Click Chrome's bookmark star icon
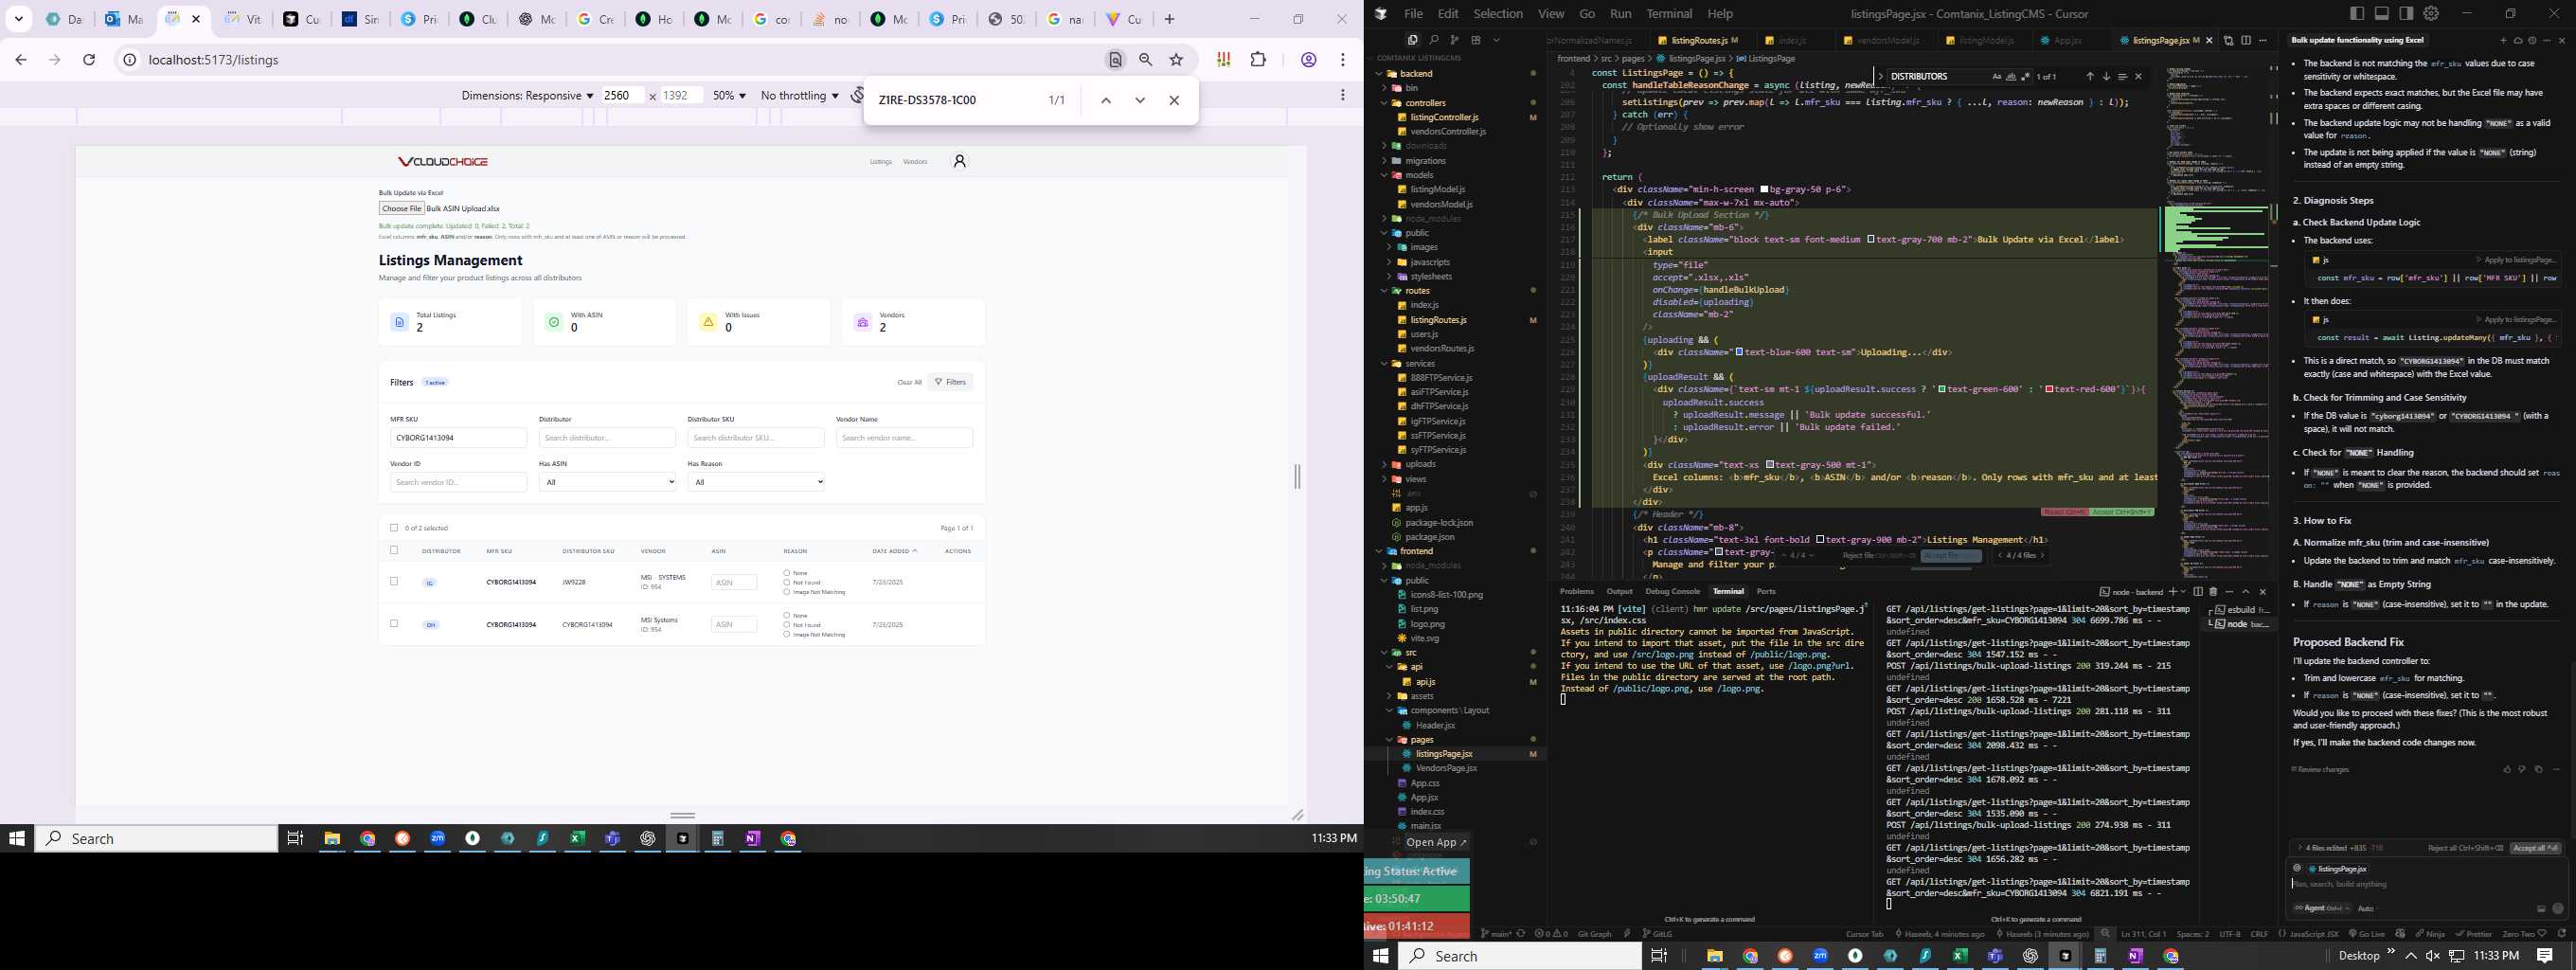This screenshot has height=970, width=2576. [x=1176, y=60]
